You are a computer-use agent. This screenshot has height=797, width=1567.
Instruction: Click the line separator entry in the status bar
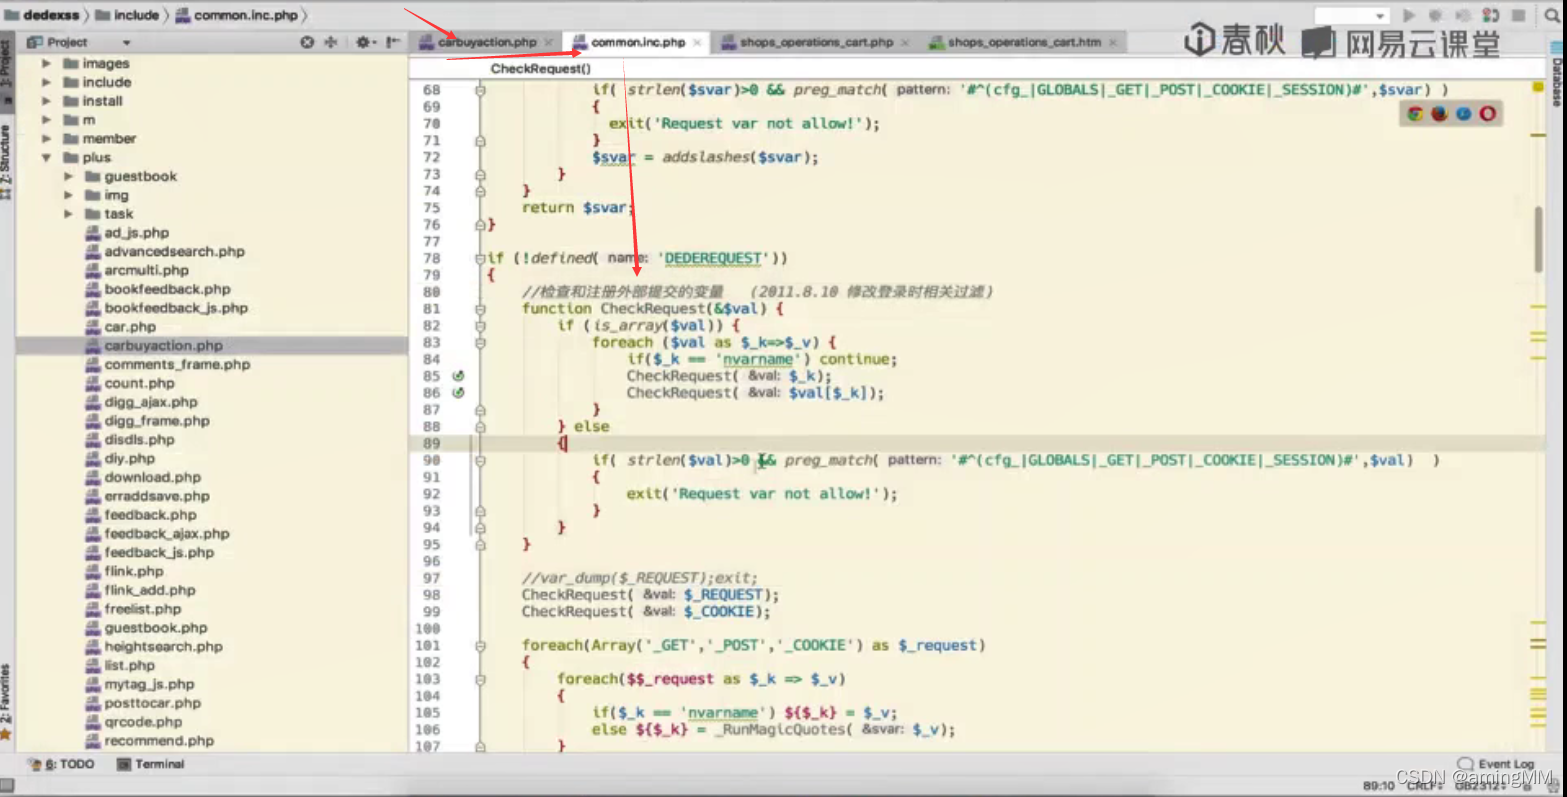(x=1424, y=785)
